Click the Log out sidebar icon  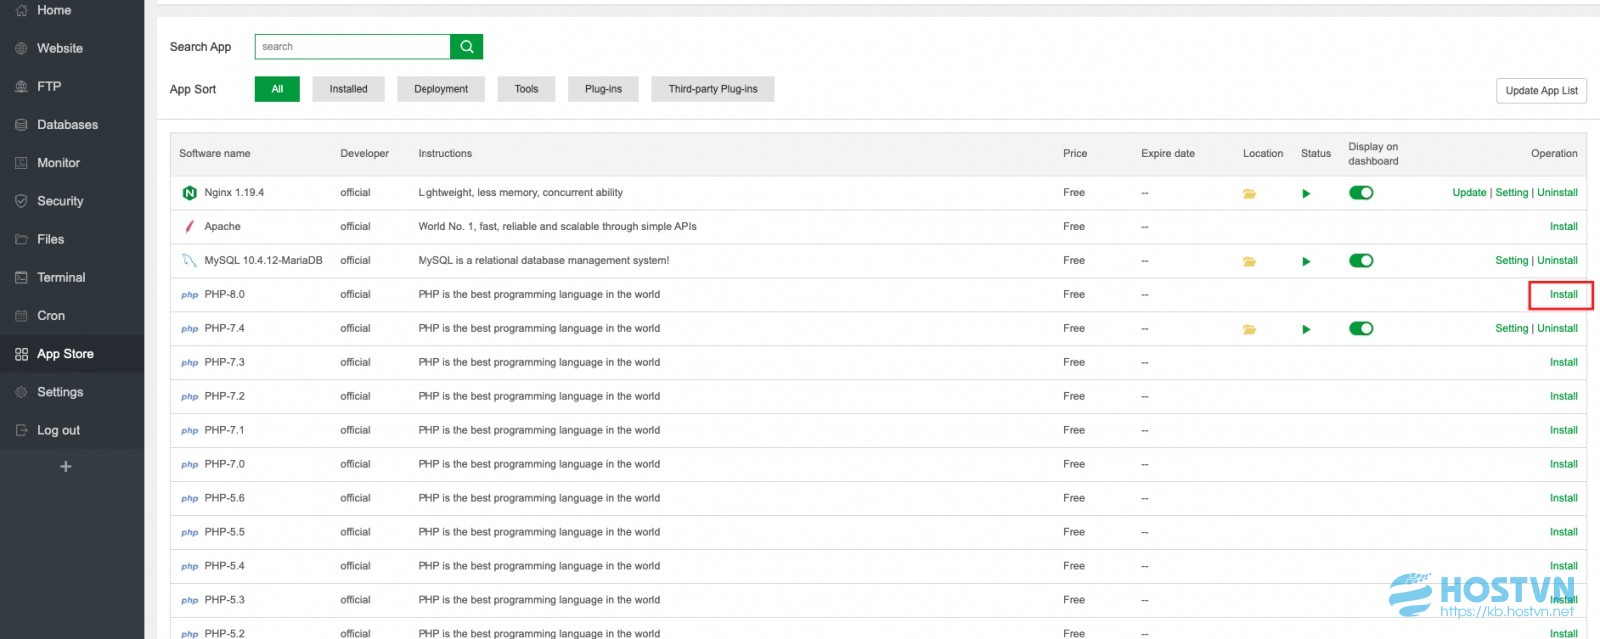coord(21,431)
